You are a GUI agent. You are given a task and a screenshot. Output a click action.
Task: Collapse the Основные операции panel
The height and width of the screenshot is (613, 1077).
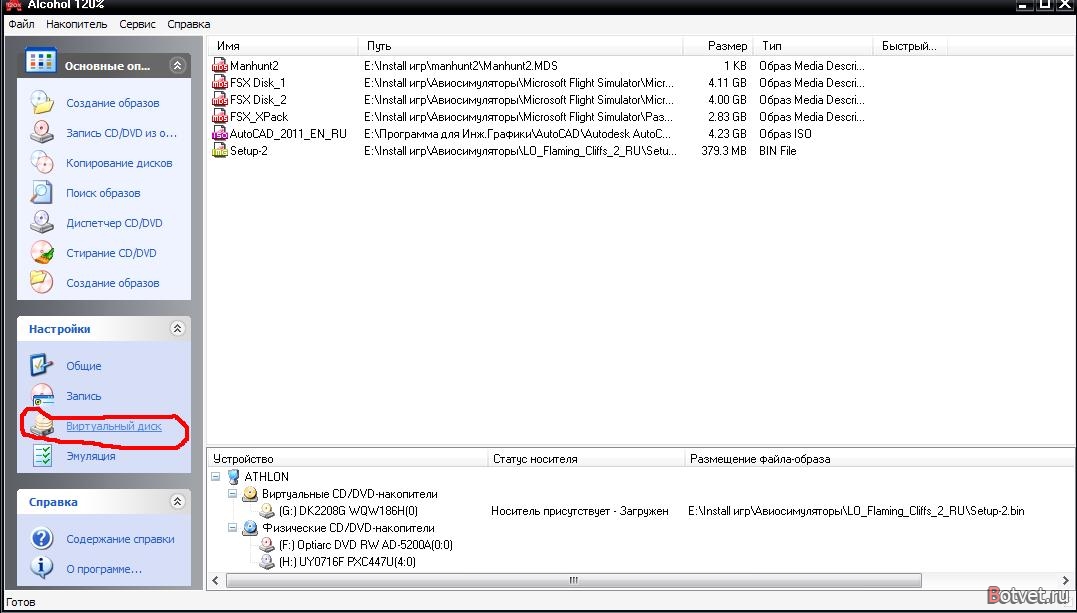[177, 65]
